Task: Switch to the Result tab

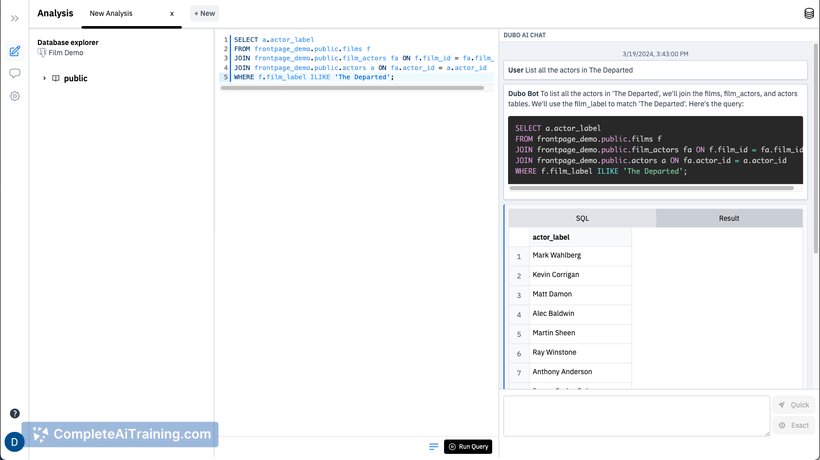Action: 729,218
